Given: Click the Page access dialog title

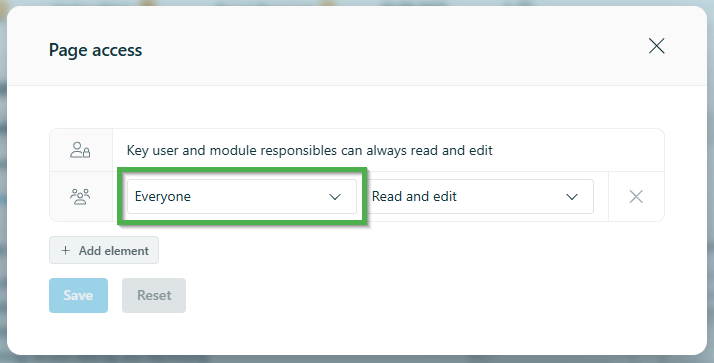Looking at the screenshot, I should 95,50.
